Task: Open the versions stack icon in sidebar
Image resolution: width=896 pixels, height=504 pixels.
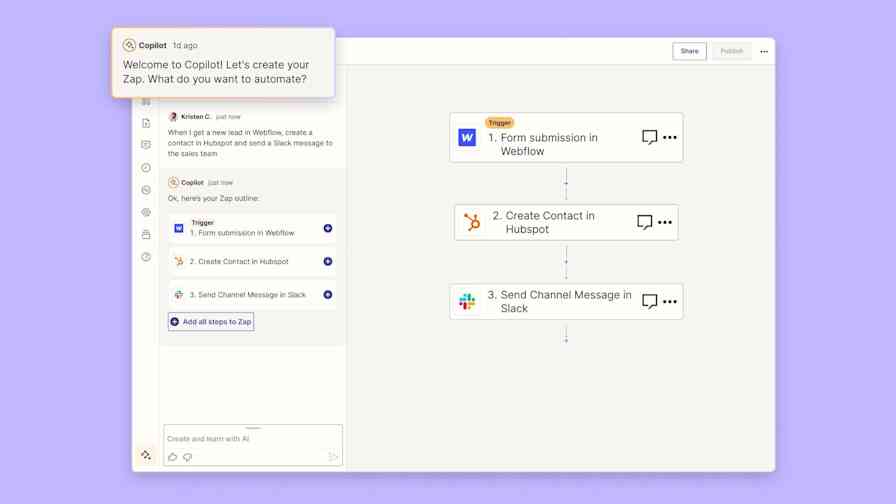Action: 146,234
